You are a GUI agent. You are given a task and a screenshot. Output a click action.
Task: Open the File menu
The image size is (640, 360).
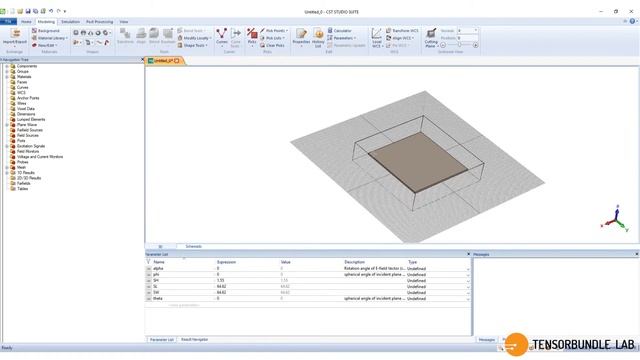point(8,22)
